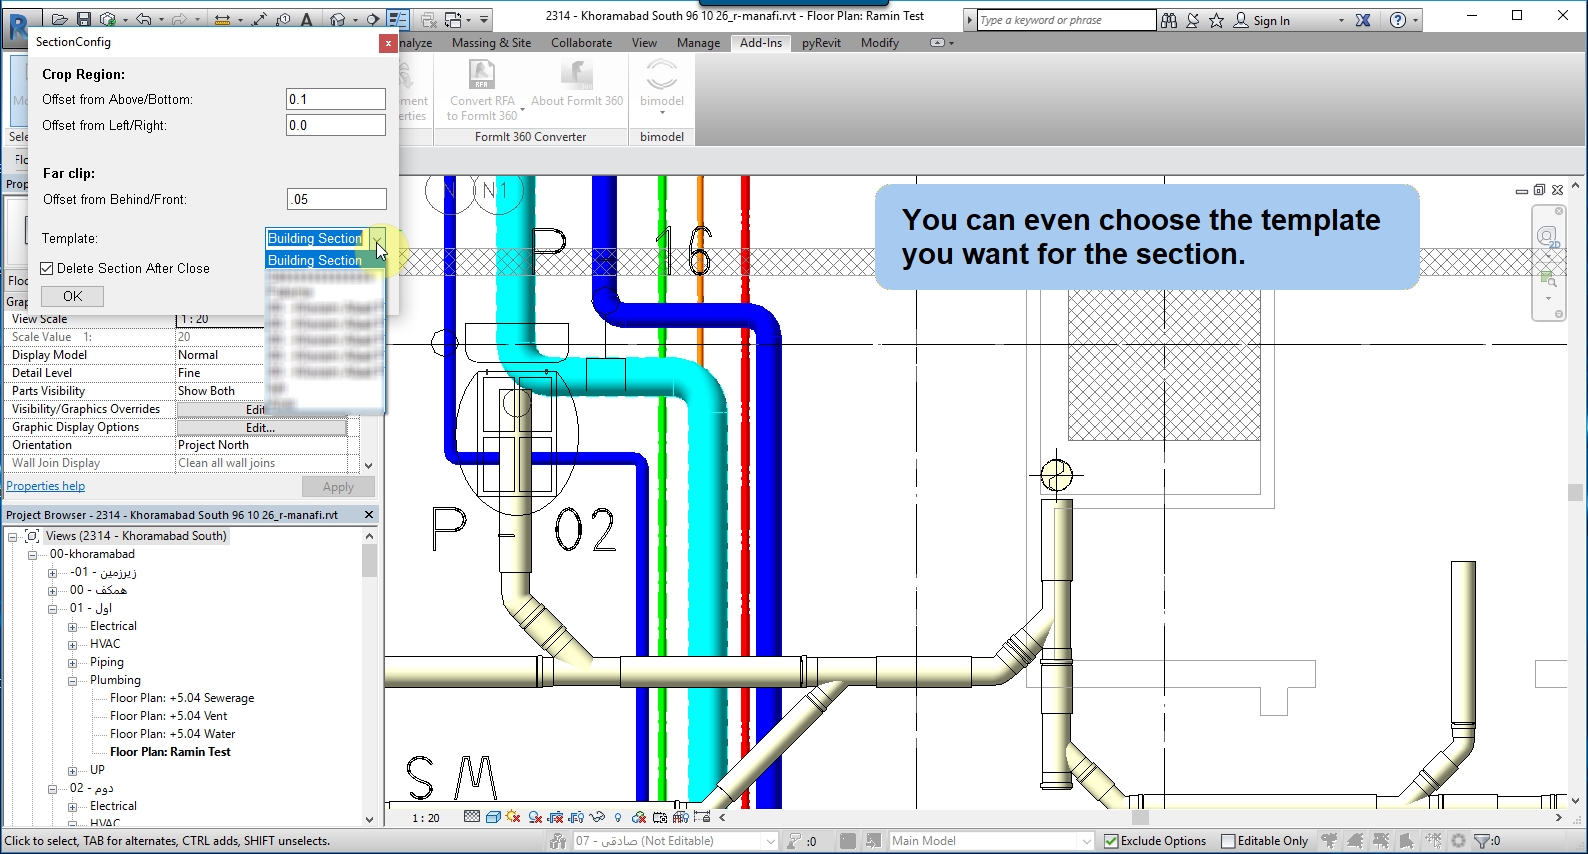Open a file from the Quick Access Toolbar

point(60,19)
